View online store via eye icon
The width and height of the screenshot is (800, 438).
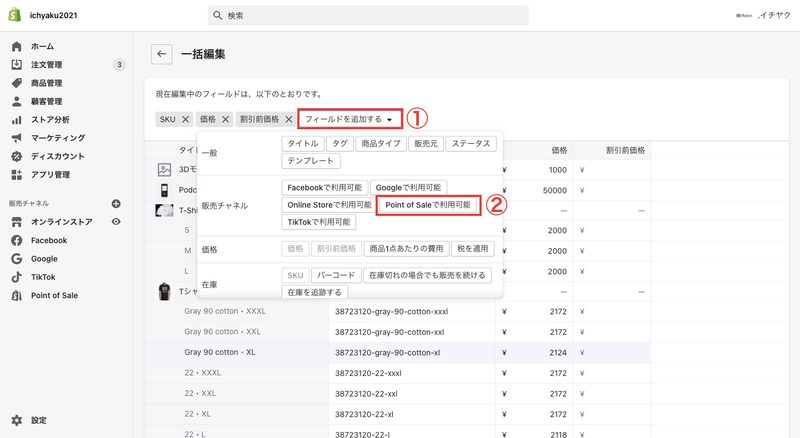[x=116, y=222]
